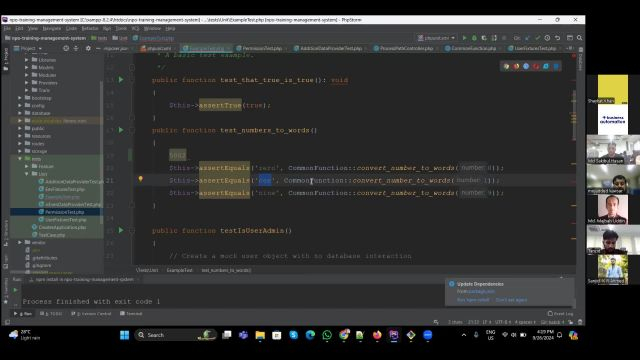Open the Version Control tool window tab
The width and height of the screenshot is (640, 360).
tap(91, 313)
